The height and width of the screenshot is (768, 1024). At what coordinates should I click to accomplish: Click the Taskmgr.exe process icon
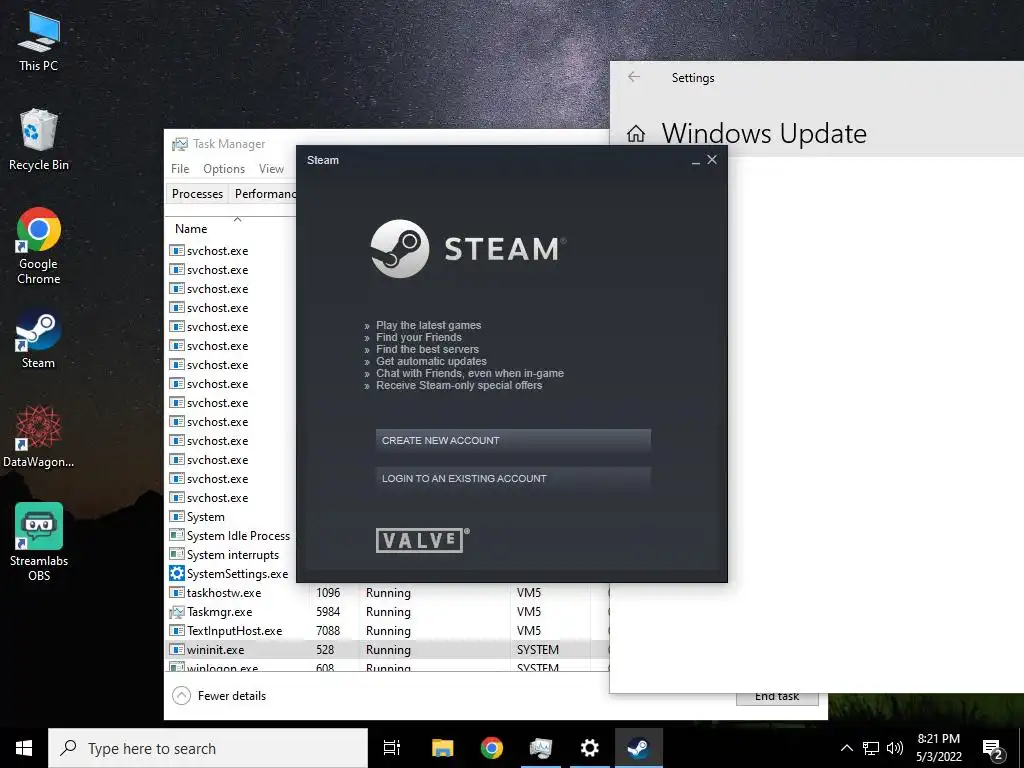(176, 612)
